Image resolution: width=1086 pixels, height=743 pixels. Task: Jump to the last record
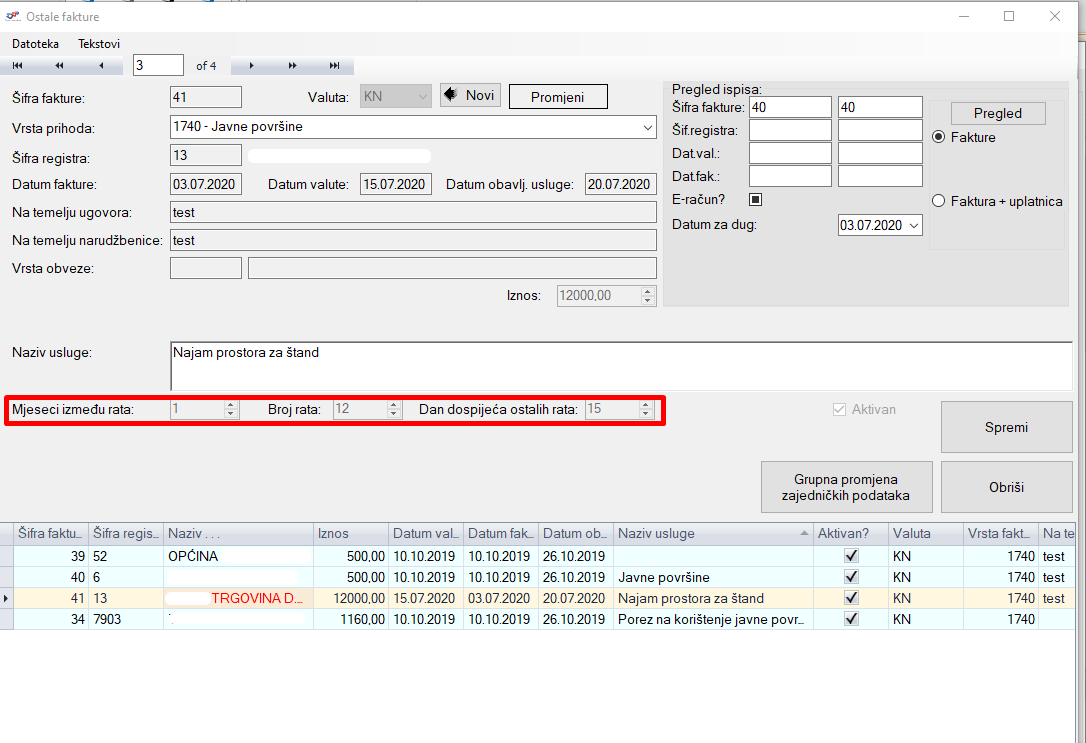[334, 66]
